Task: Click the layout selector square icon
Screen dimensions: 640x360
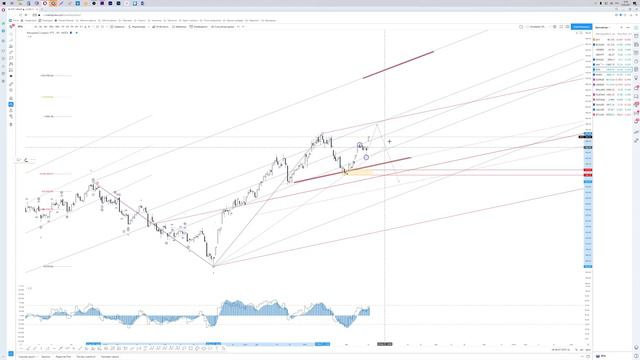Action: [x=521, y=27]
